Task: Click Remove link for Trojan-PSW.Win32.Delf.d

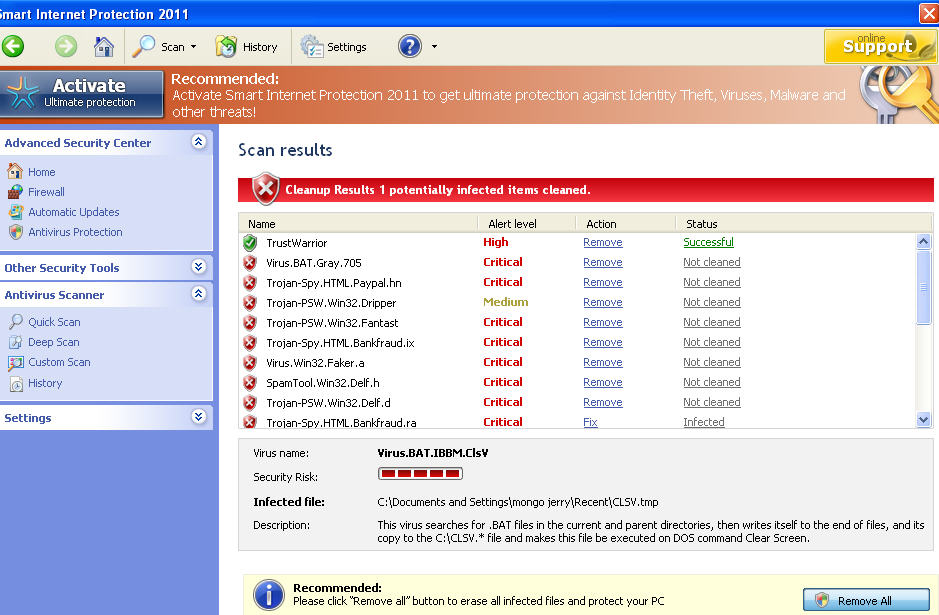Action: pyautogui.click(x=602, y=402)
